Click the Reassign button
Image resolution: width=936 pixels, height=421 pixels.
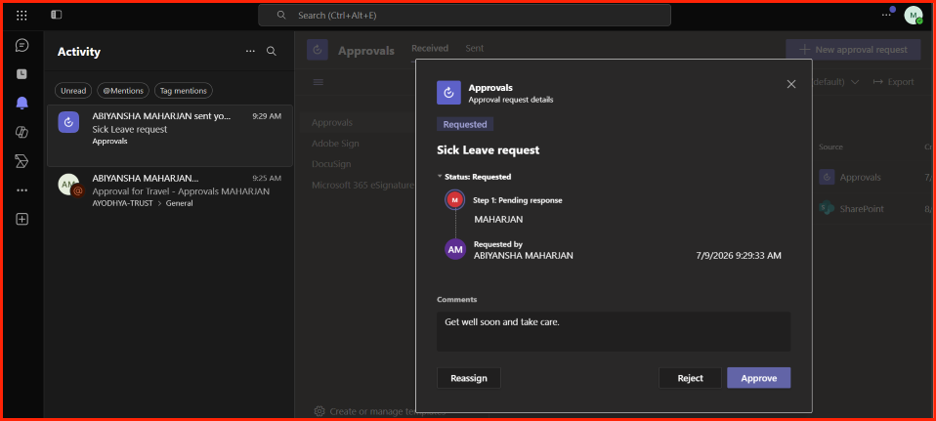point(469,378)
